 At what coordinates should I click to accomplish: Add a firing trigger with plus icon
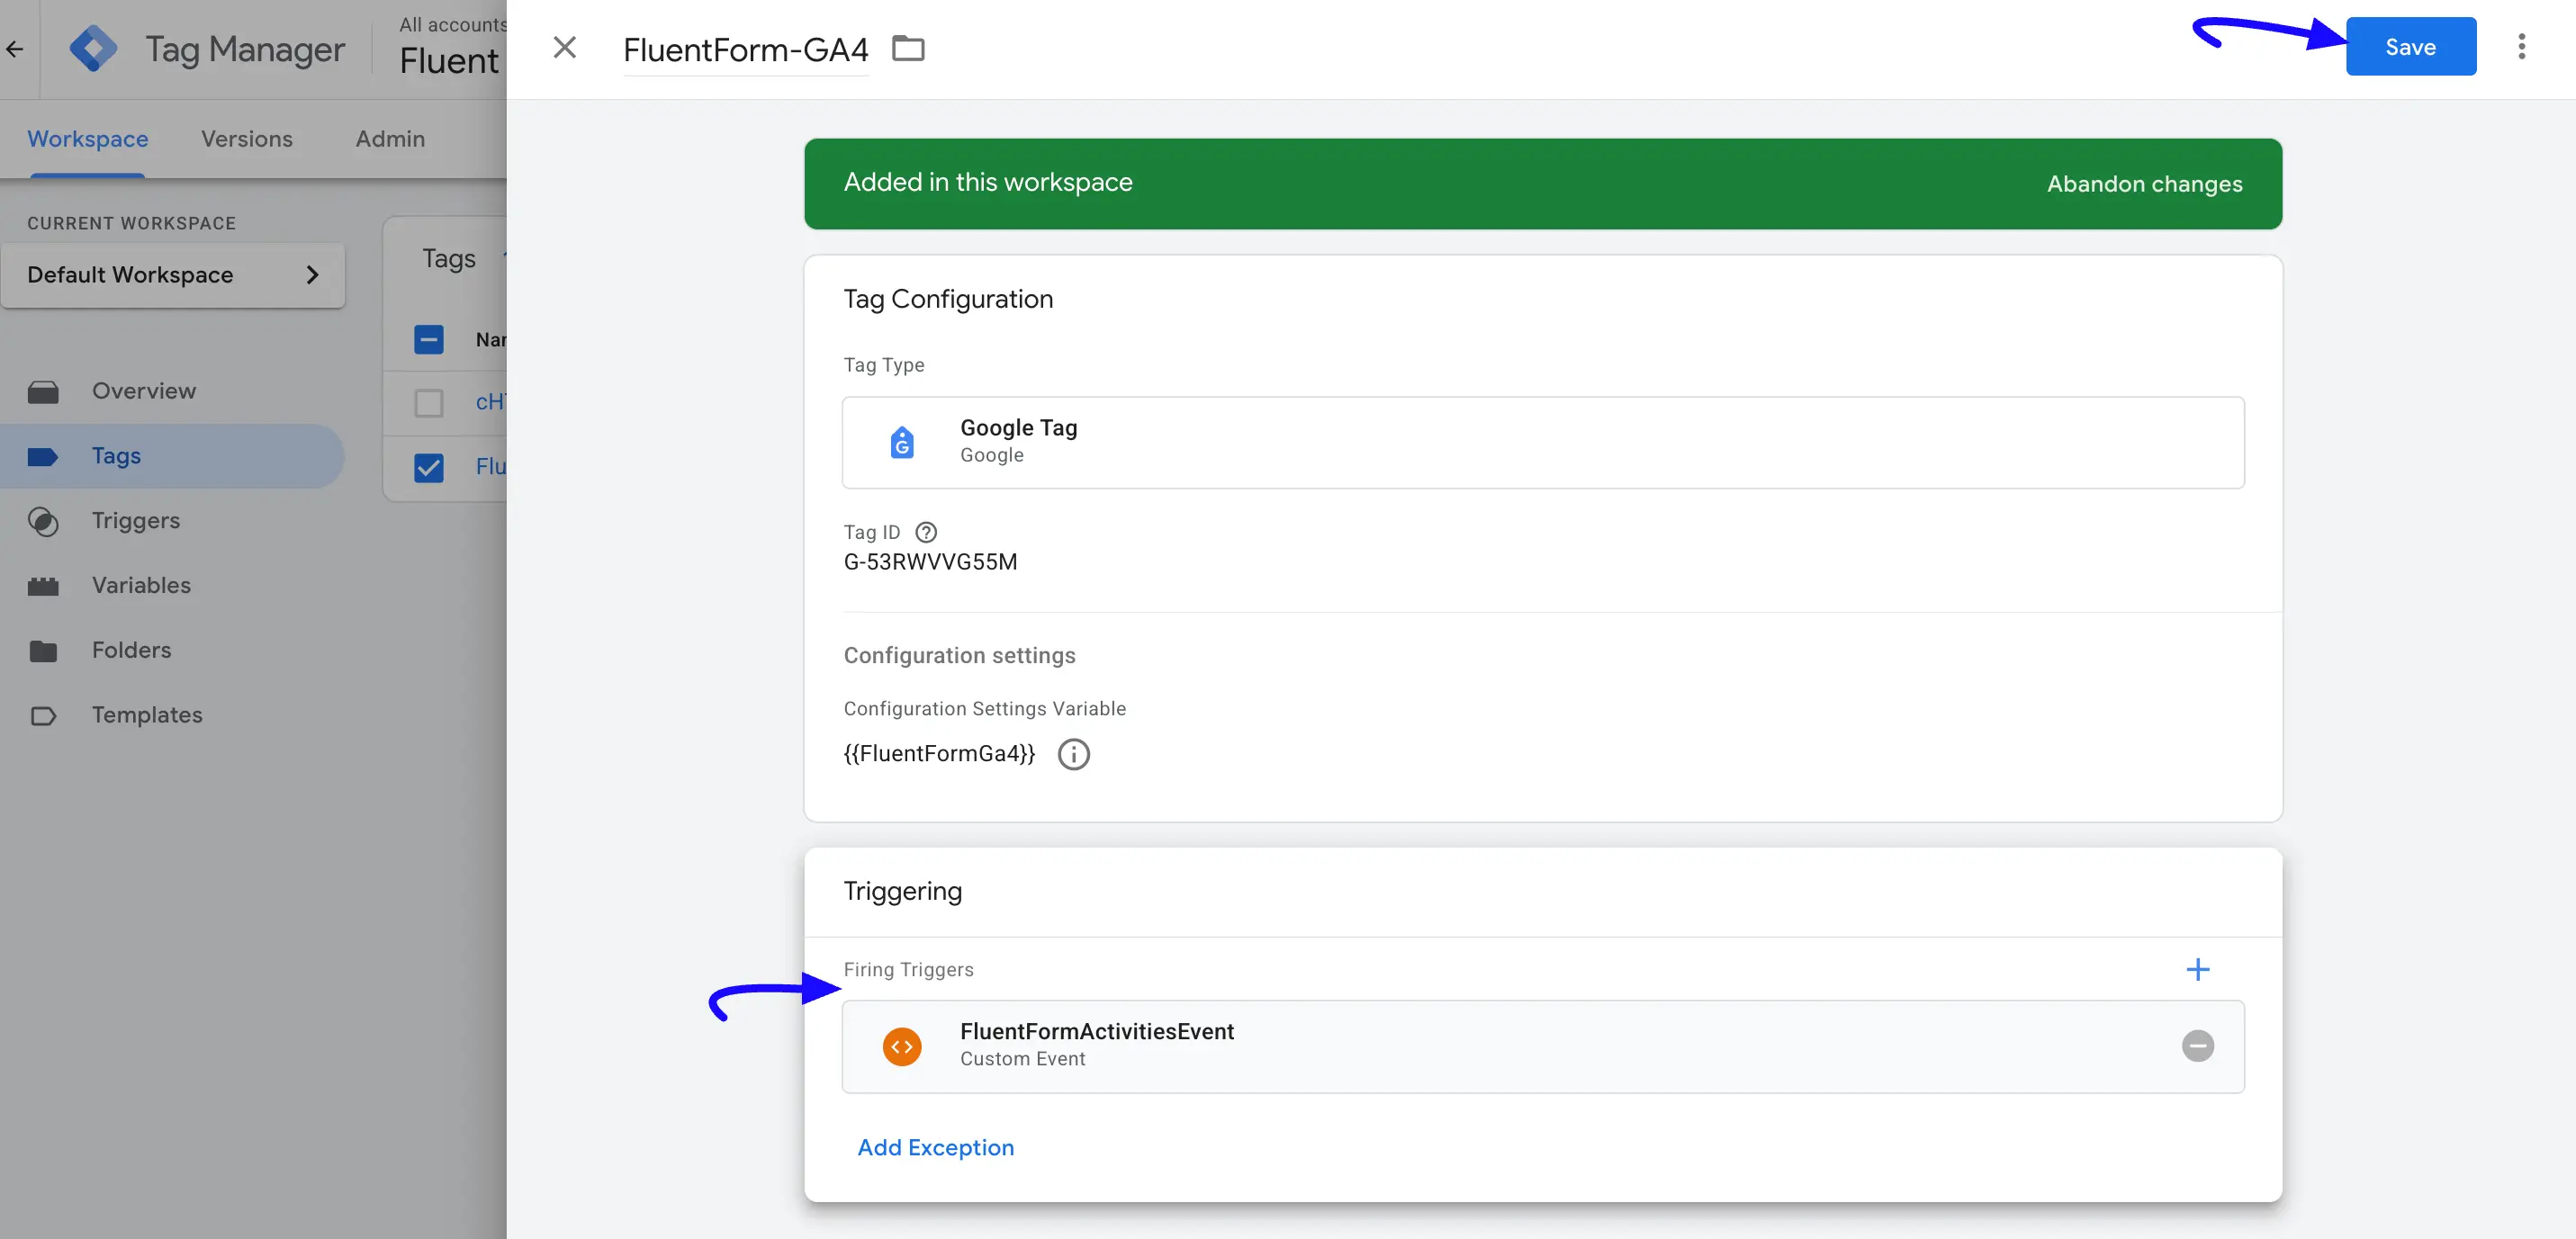(x=2197, y=969)
